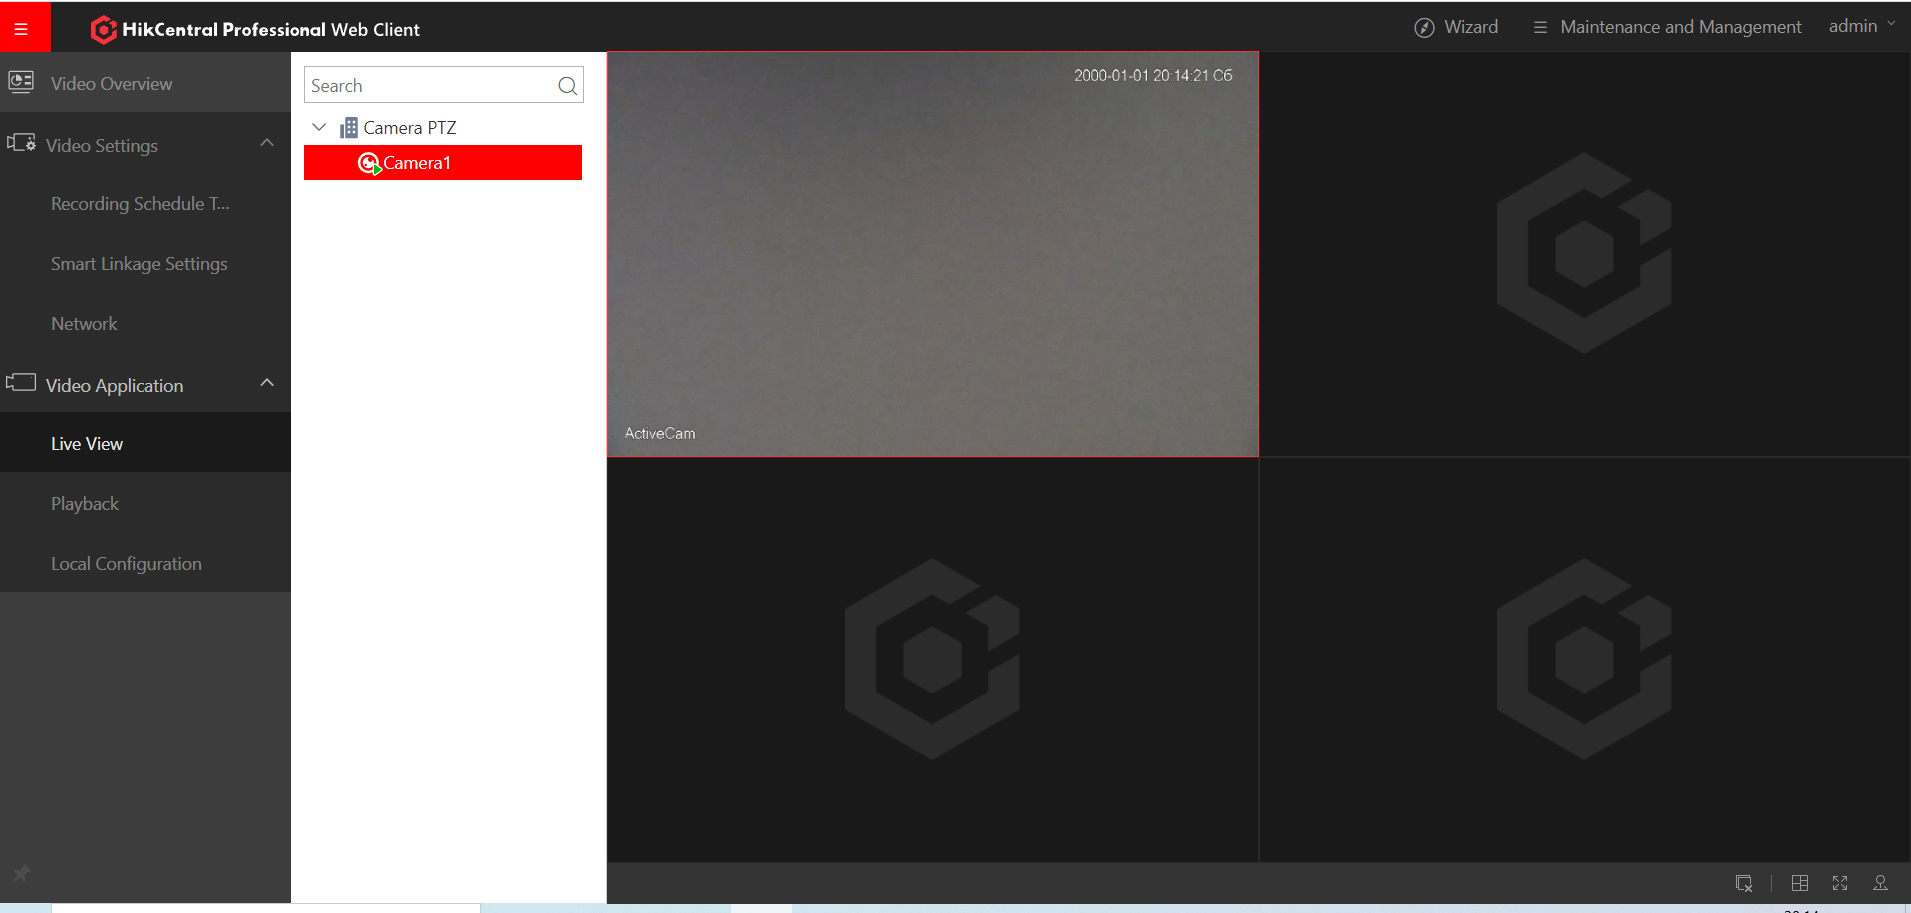Click the HikCentral logo icon
The image size is (1911, 913).
103,29
